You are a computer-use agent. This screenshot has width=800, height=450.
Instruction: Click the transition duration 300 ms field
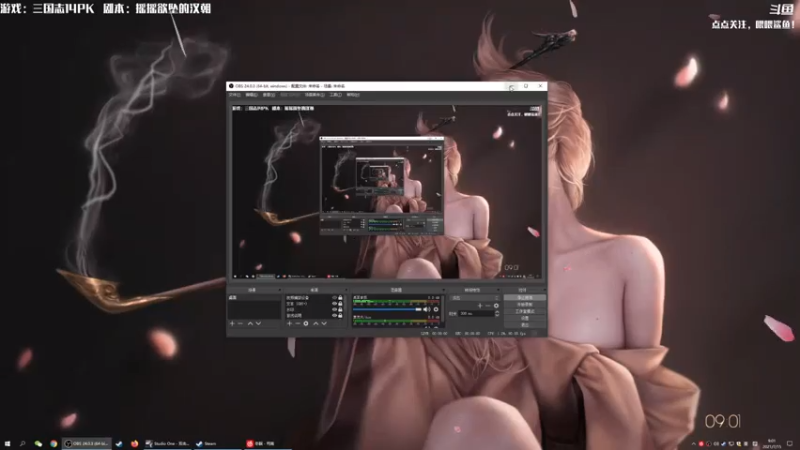[x=476, y=313]
